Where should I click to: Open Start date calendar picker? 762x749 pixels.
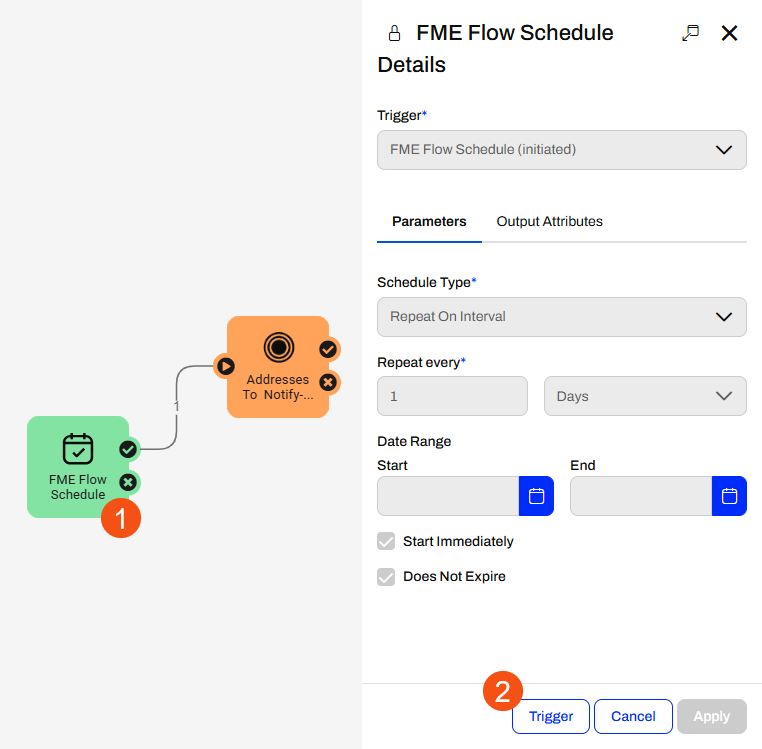point(536,496)
